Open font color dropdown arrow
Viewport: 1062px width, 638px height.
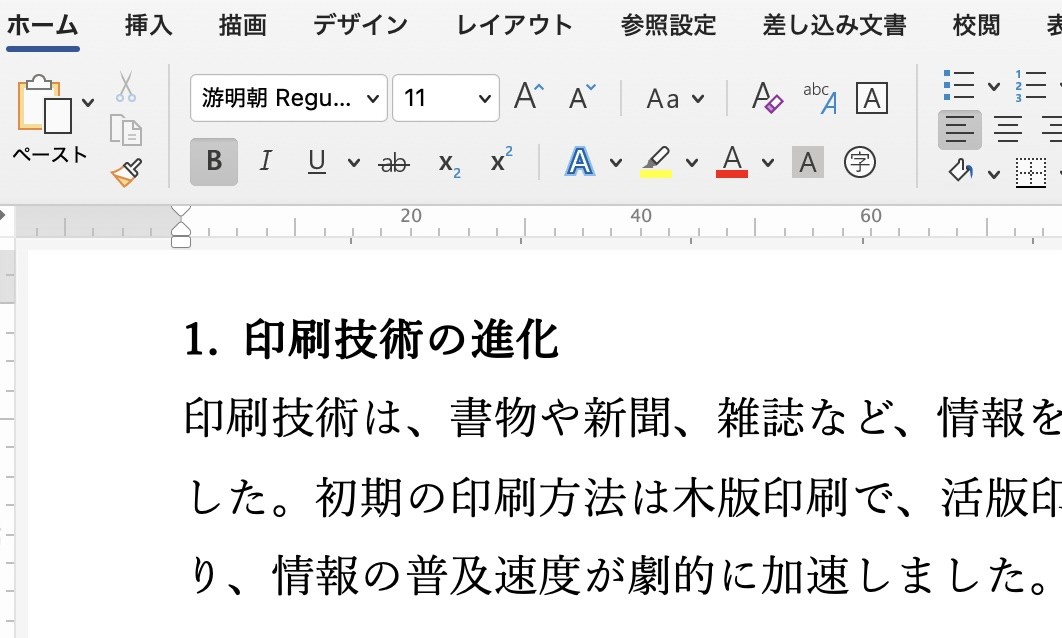pos(767,163)
